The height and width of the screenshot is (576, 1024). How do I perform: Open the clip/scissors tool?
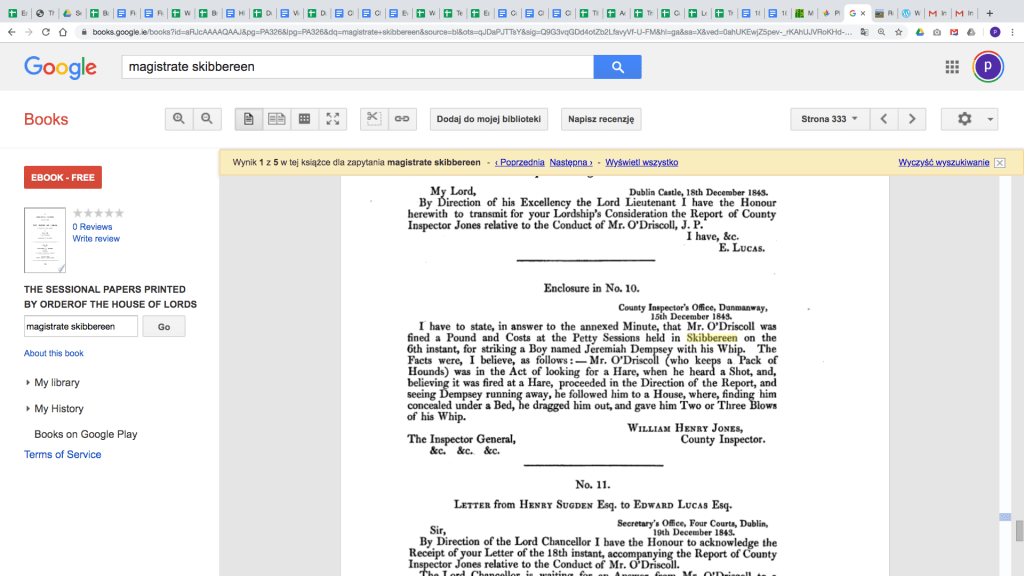pos(374,119)
